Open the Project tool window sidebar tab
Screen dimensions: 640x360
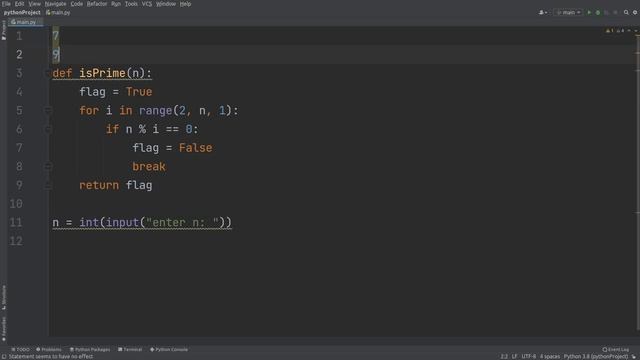pyautogui.click(x=4, y=30)
